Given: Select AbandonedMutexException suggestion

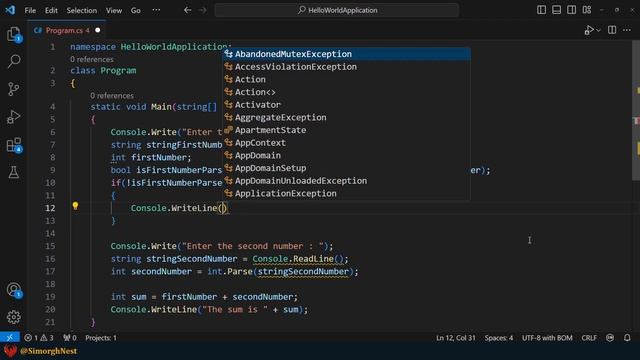Looking at the screenshot, I should coord(347,54).
